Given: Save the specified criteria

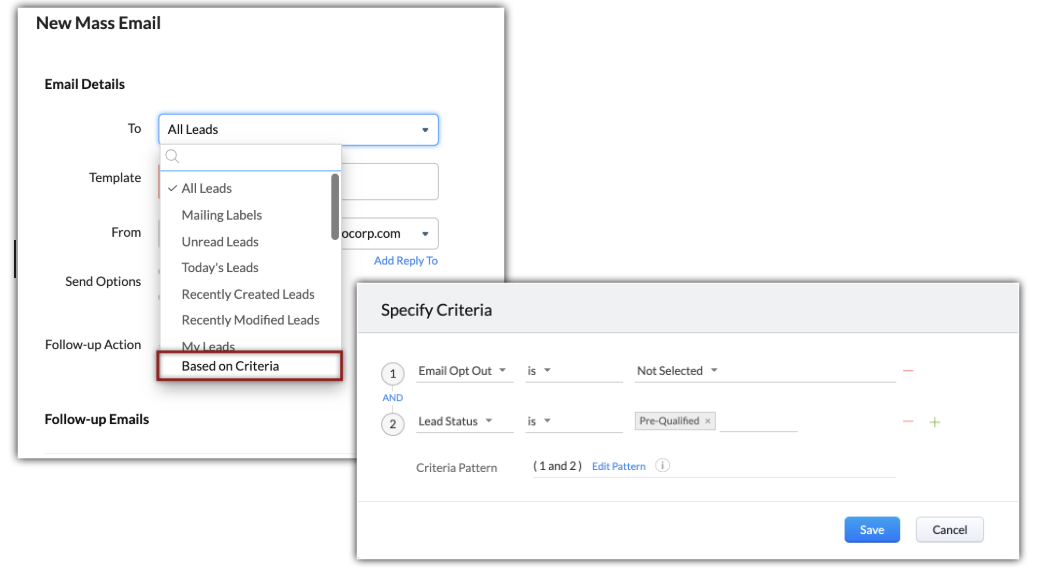Looking at the screenshot, I should tap(871, 530).
